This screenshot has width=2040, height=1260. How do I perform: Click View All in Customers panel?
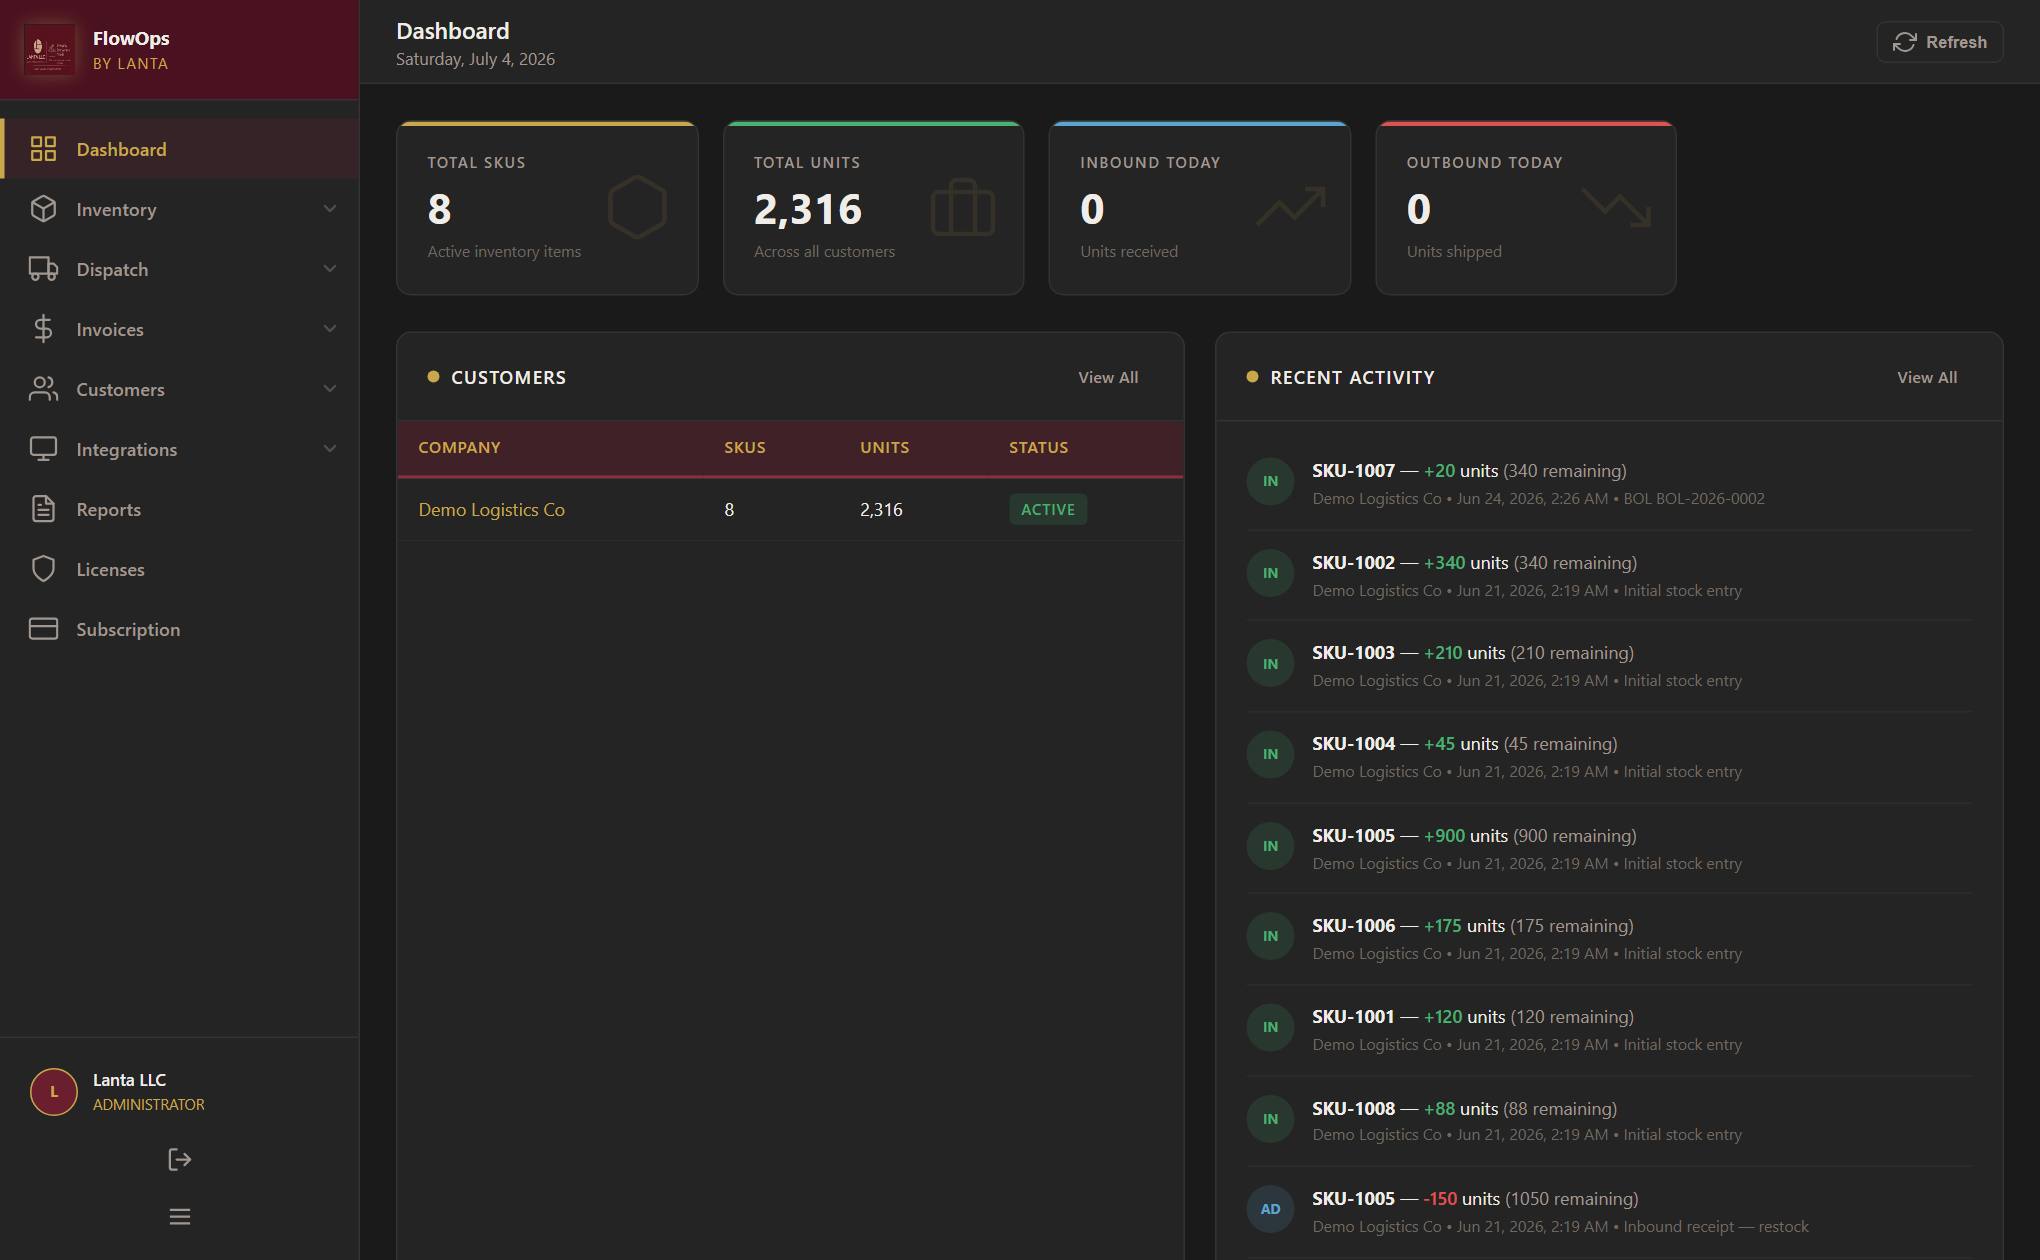(x=1108, y=377)
